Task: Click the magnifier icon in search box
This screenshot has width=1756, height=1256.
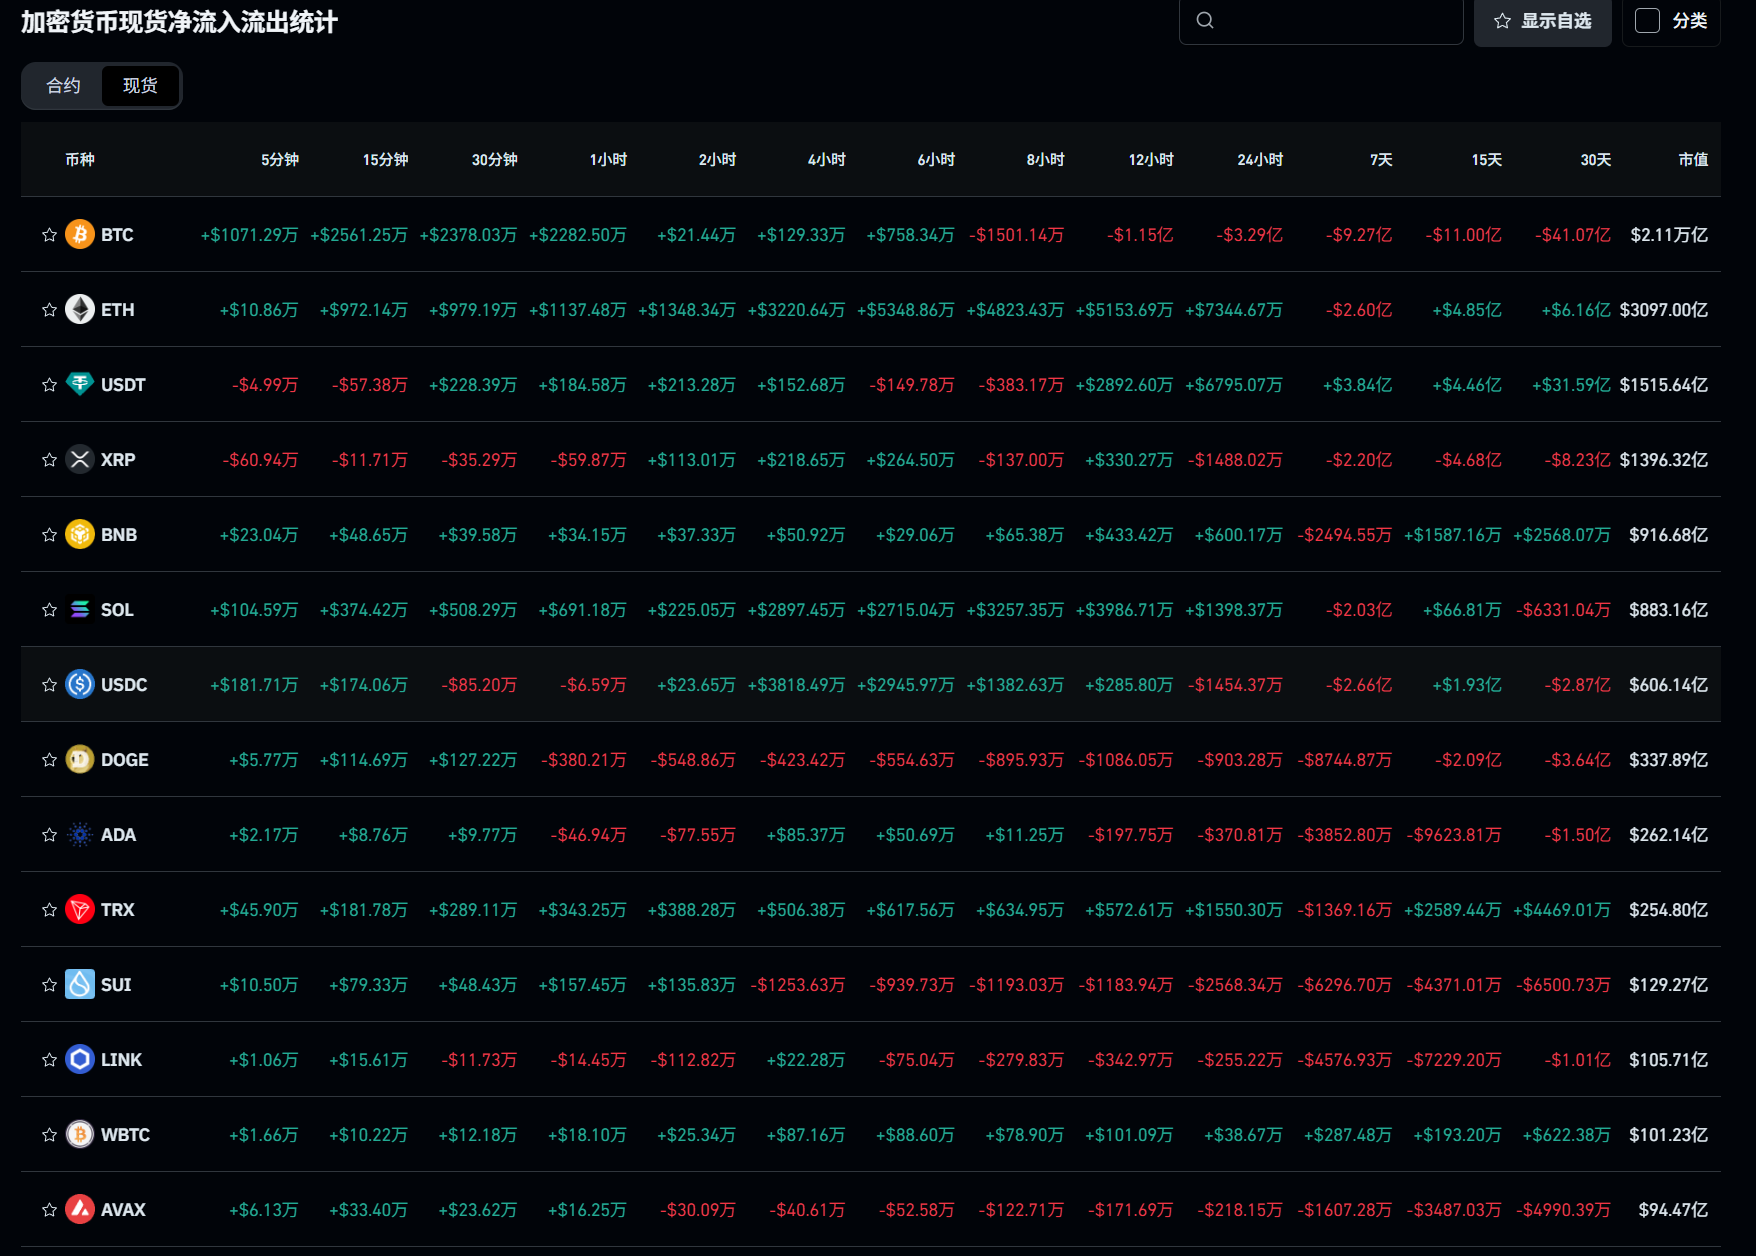Action: (x=1205, y=20)
